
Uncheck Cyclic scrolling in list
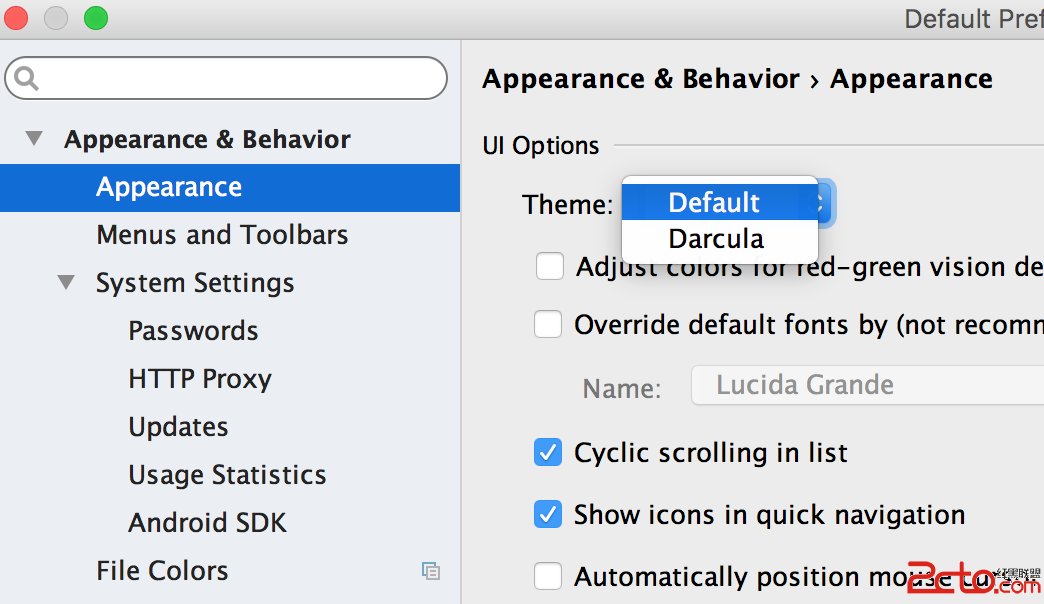coord(548,453)
